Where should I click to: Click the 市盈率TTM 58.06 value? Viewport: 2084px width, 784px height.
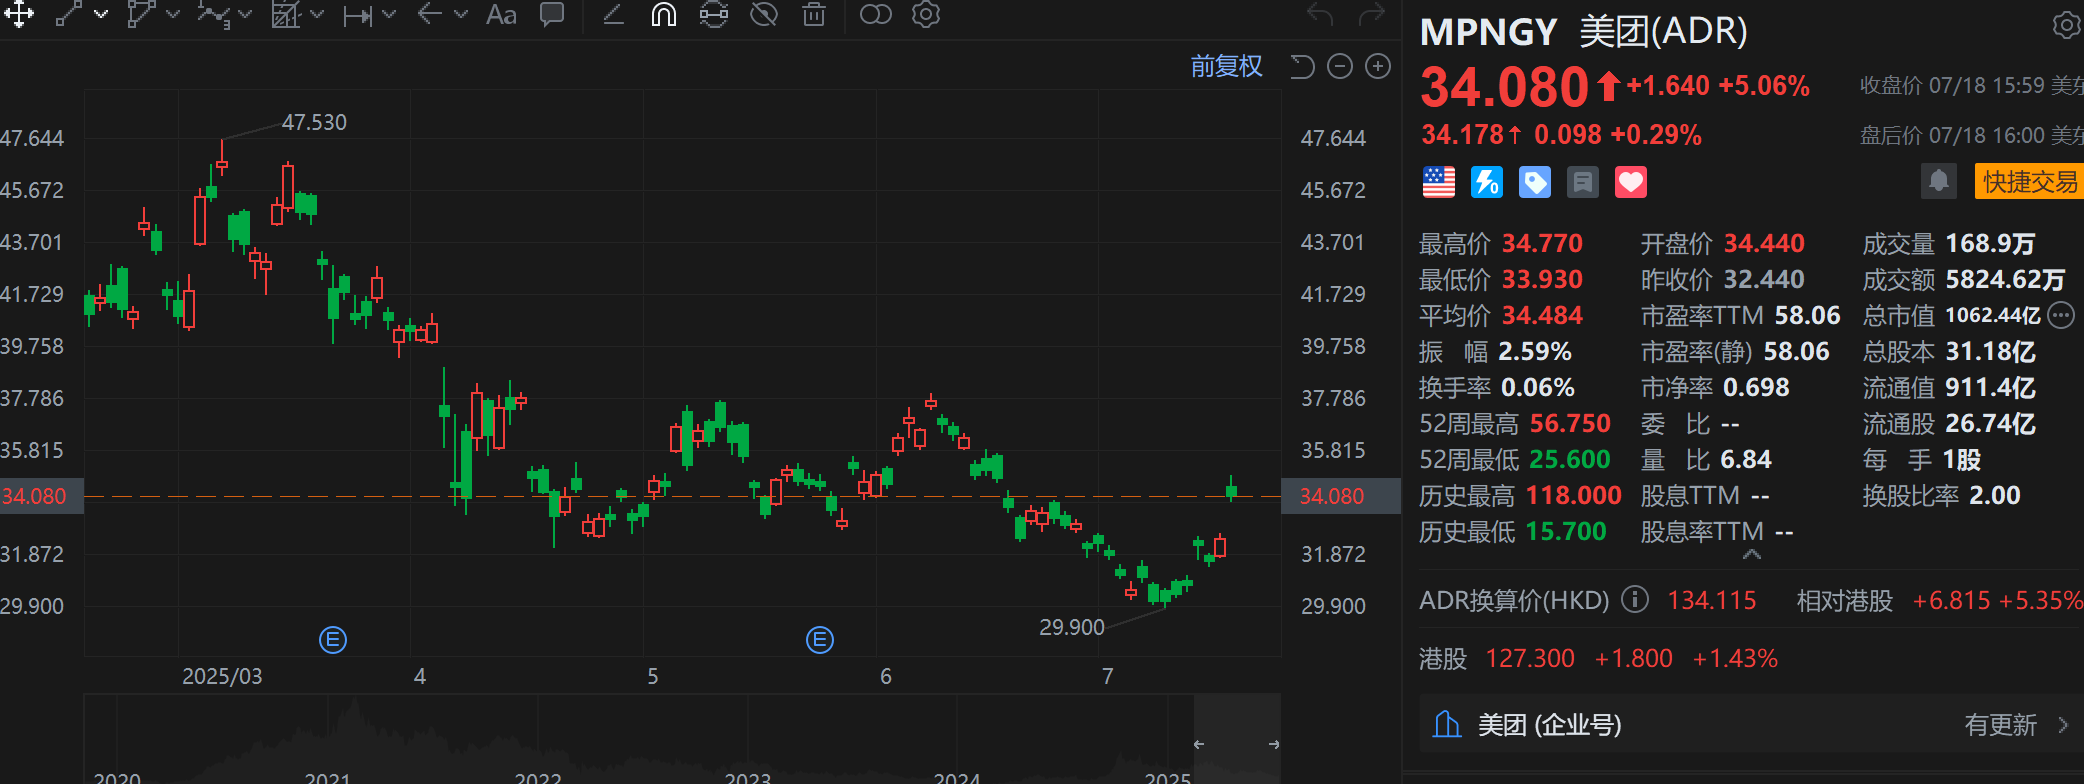[x=1807, y=316]
